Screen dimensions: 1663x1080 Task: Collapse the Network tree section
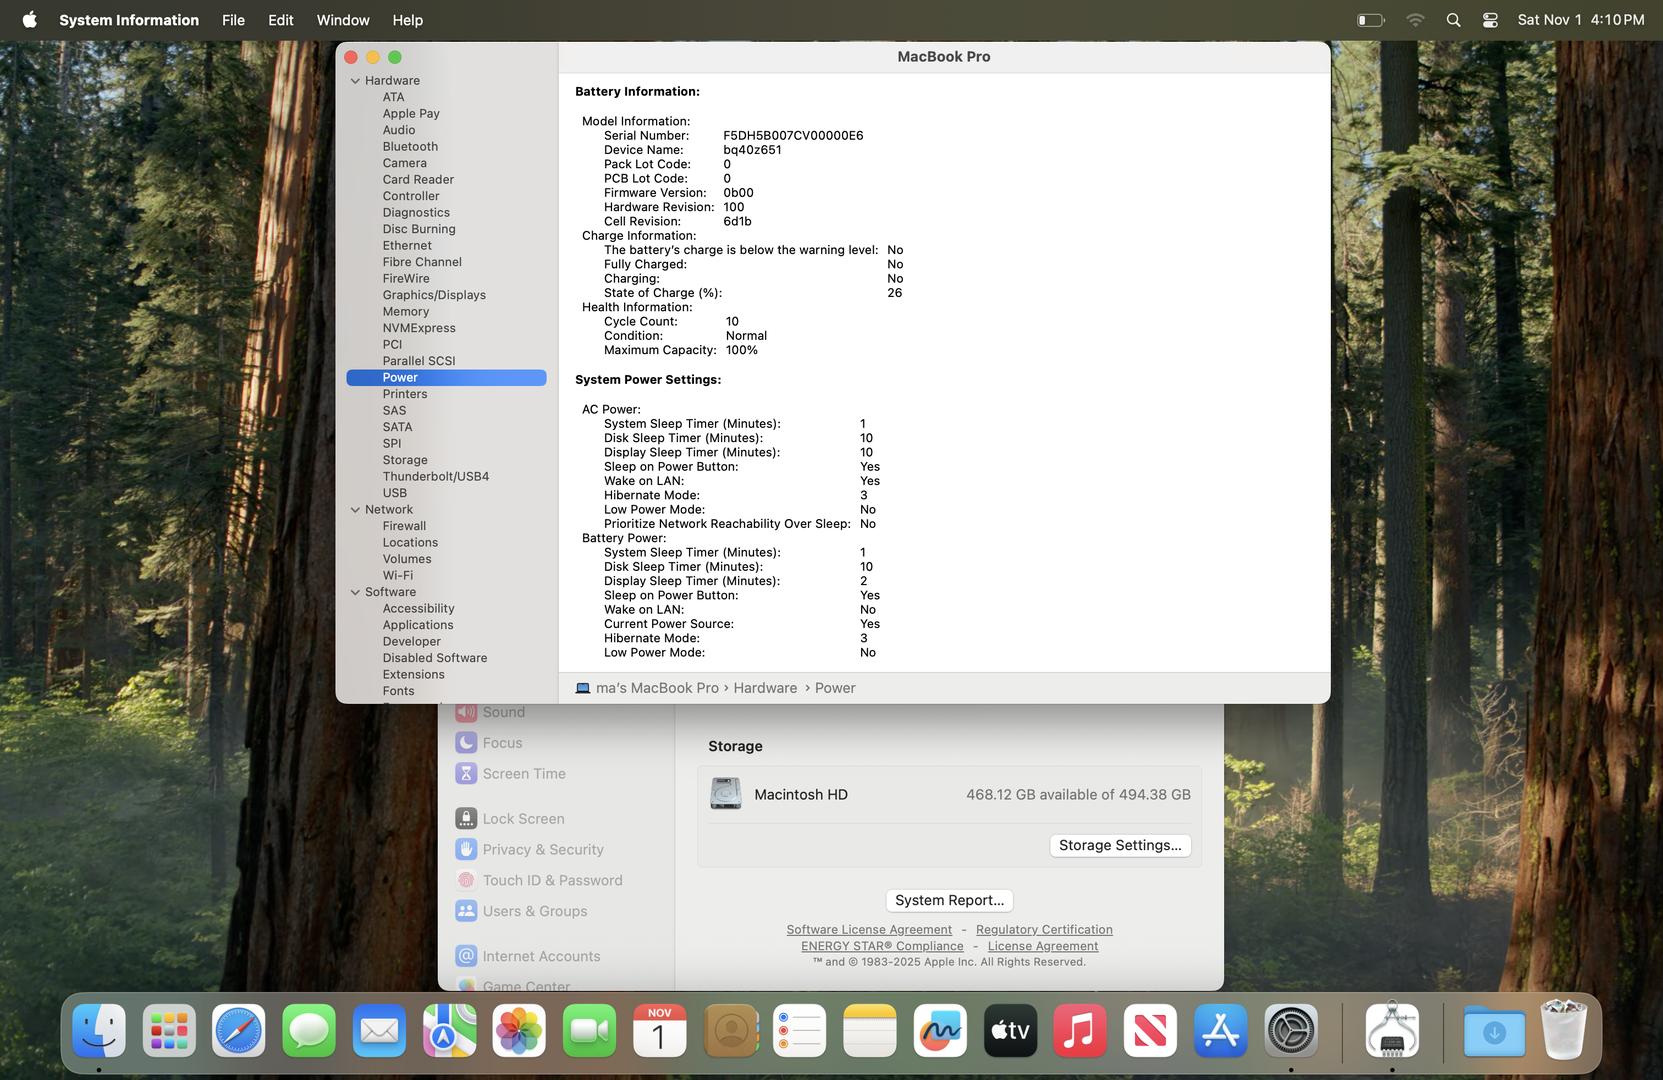click(355, 510)
